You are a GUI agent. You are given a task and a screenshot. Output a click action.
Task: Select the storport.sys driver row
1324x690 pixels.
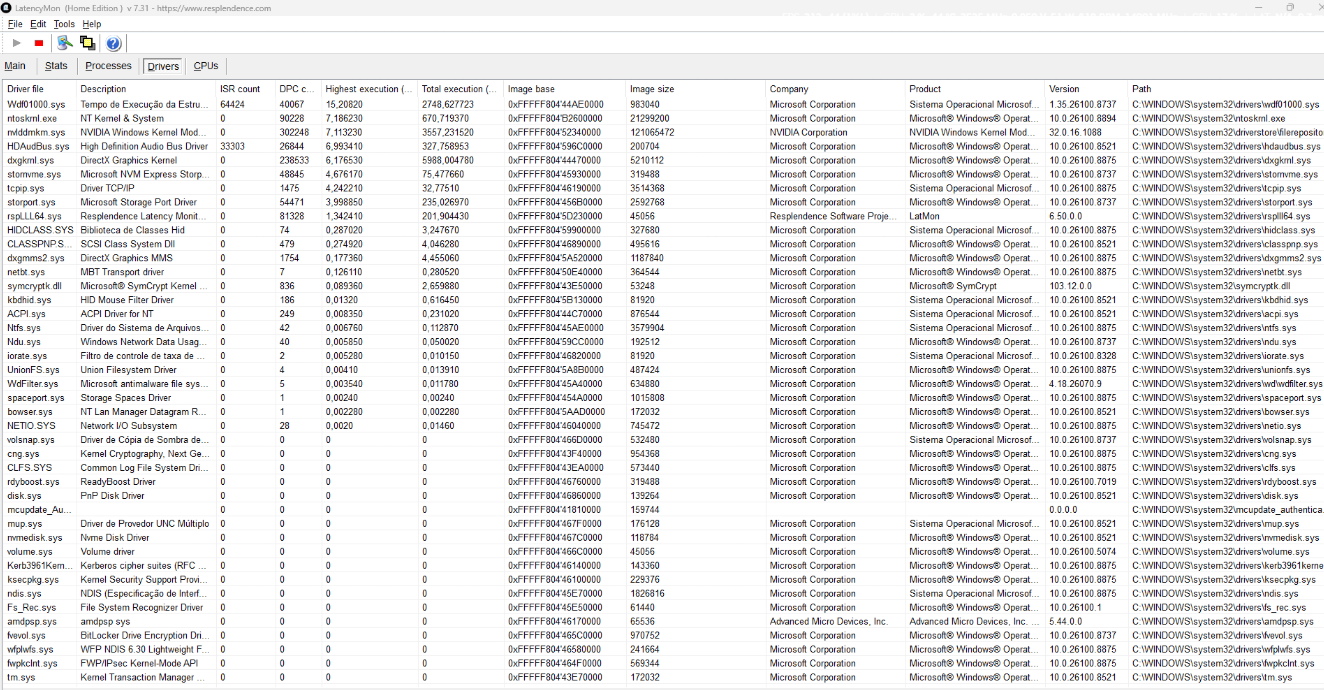(x=662, y=202)
